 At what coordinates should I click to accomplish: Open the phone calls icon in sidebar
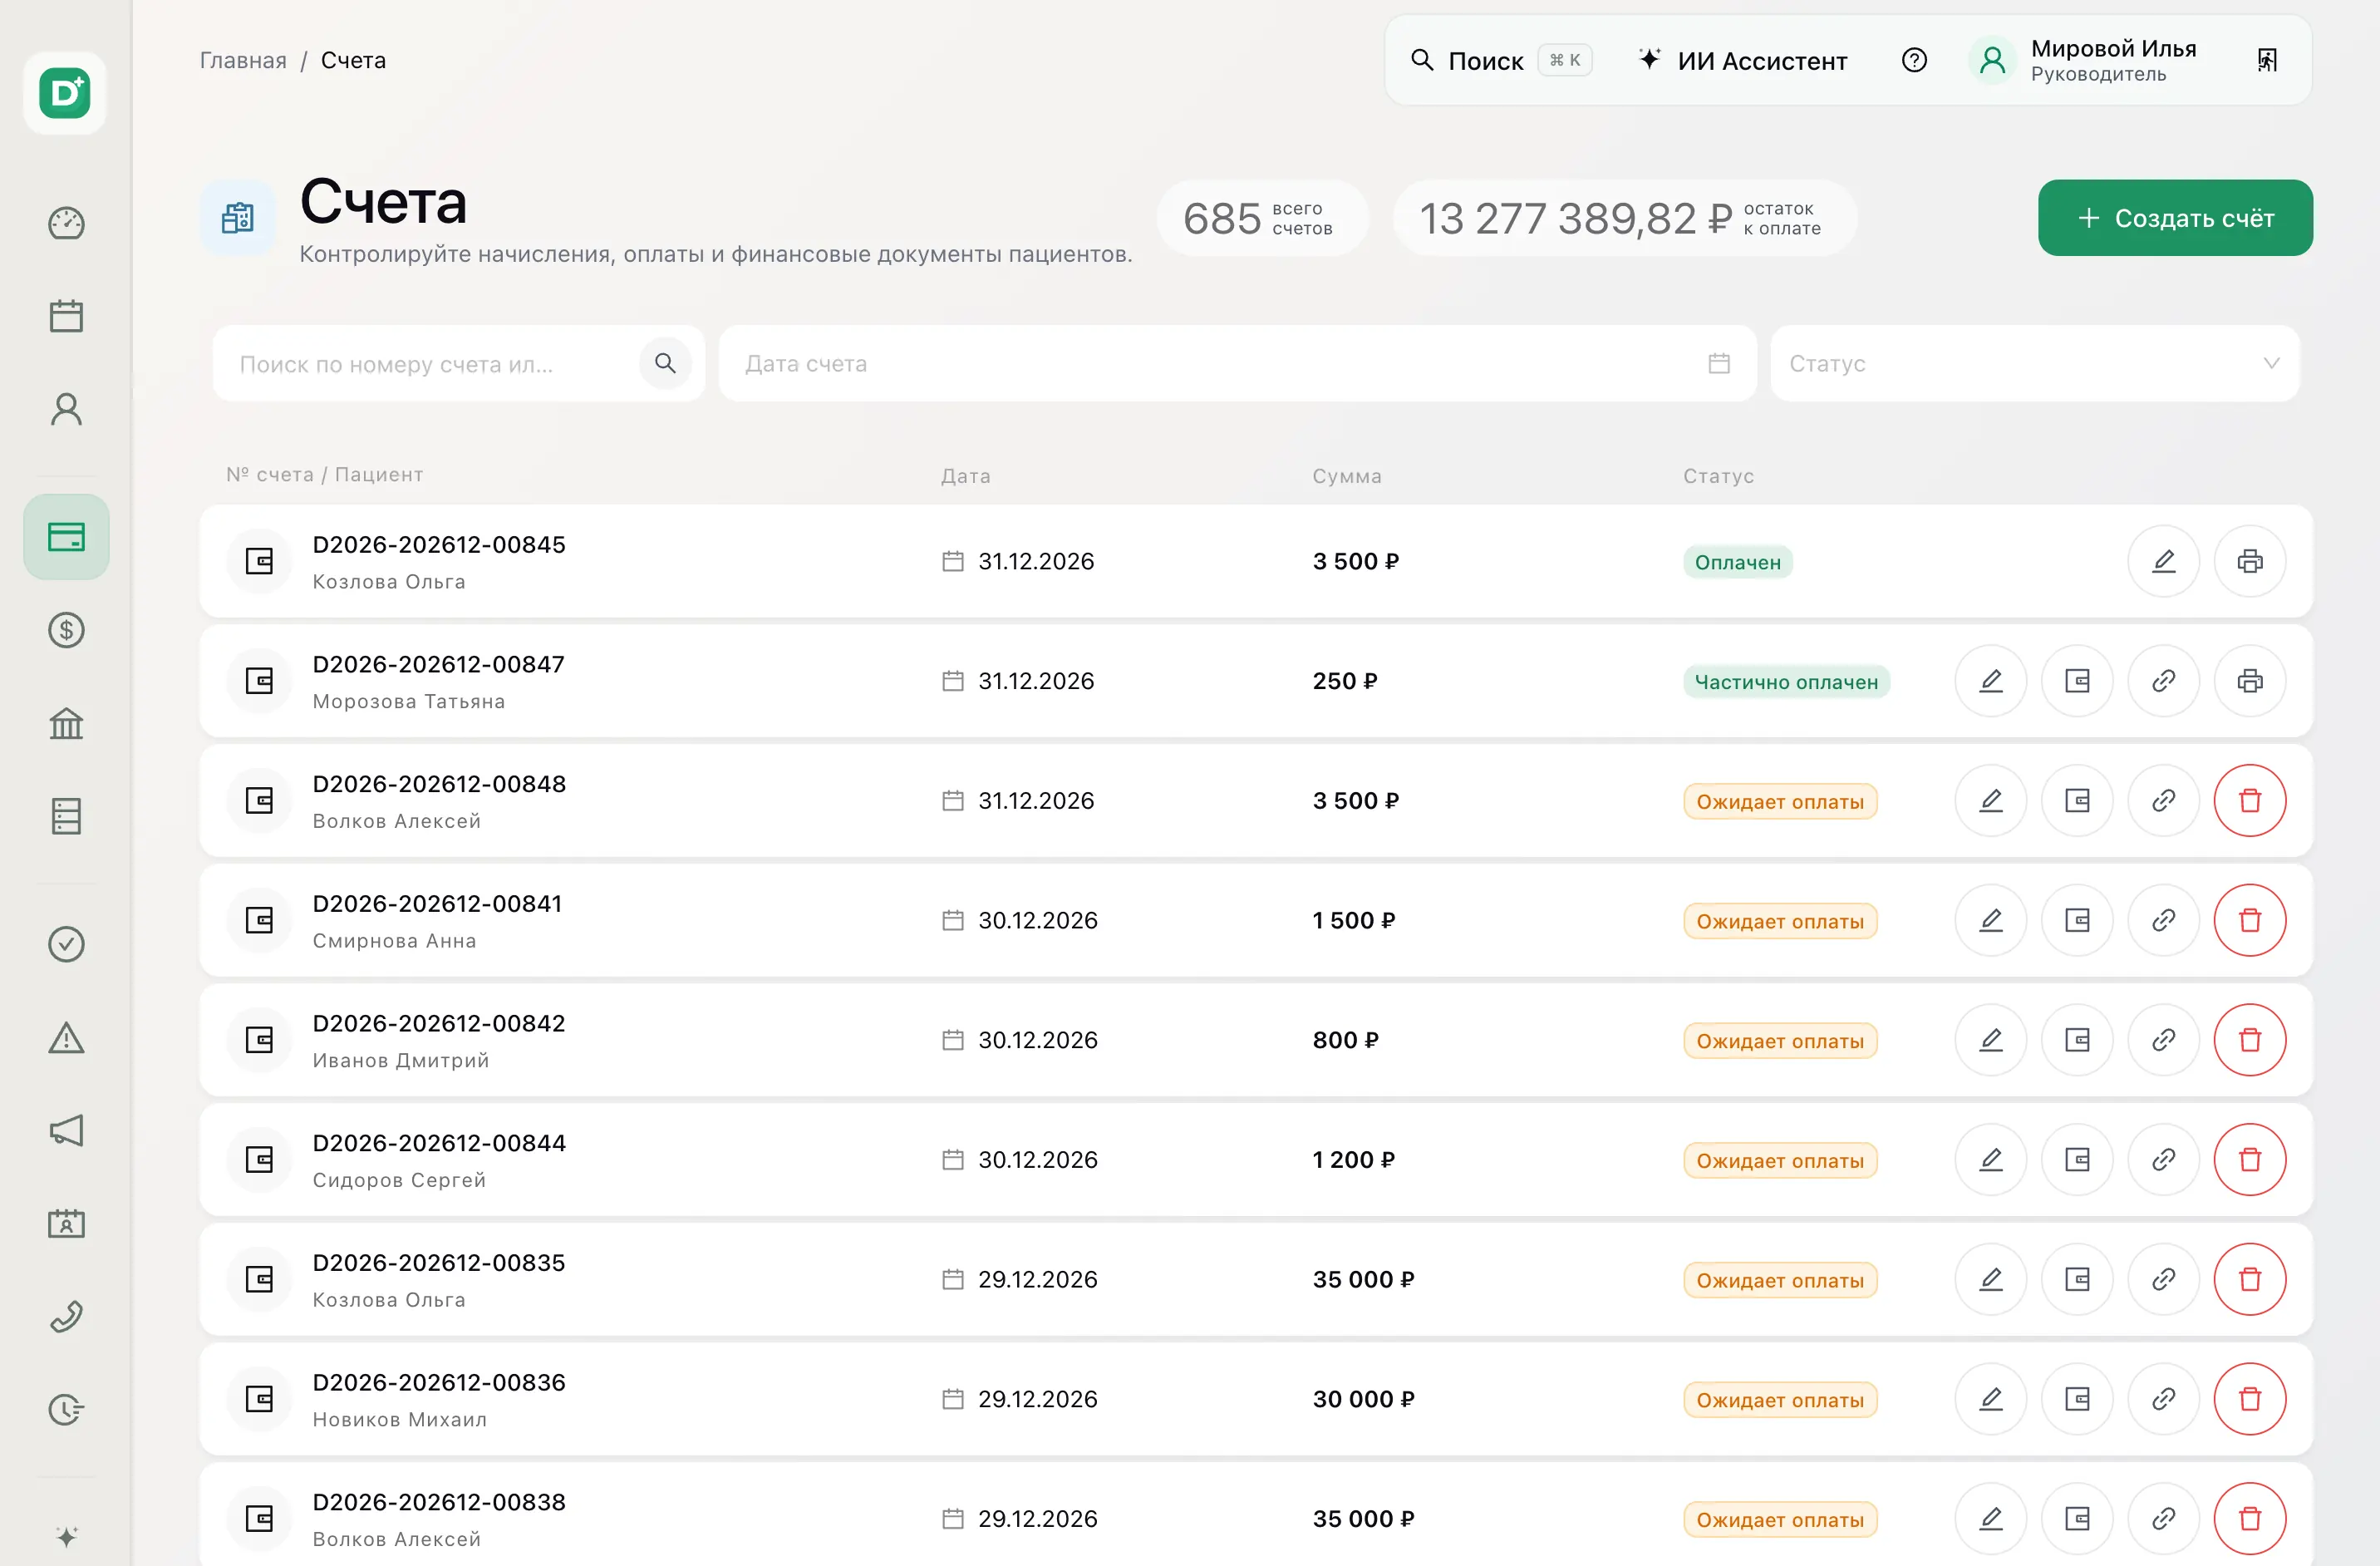[66, 1317]
